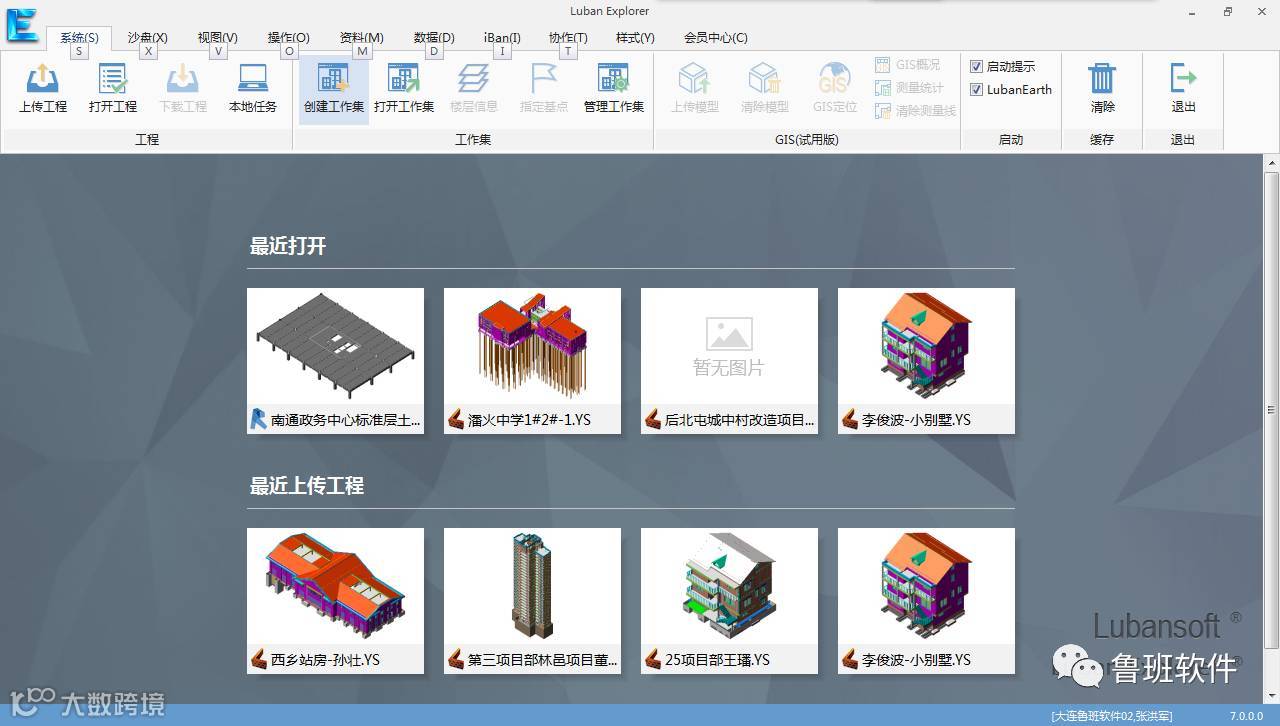
Task: Uncheck the LubanEarth checkbox
Action: 977,90
